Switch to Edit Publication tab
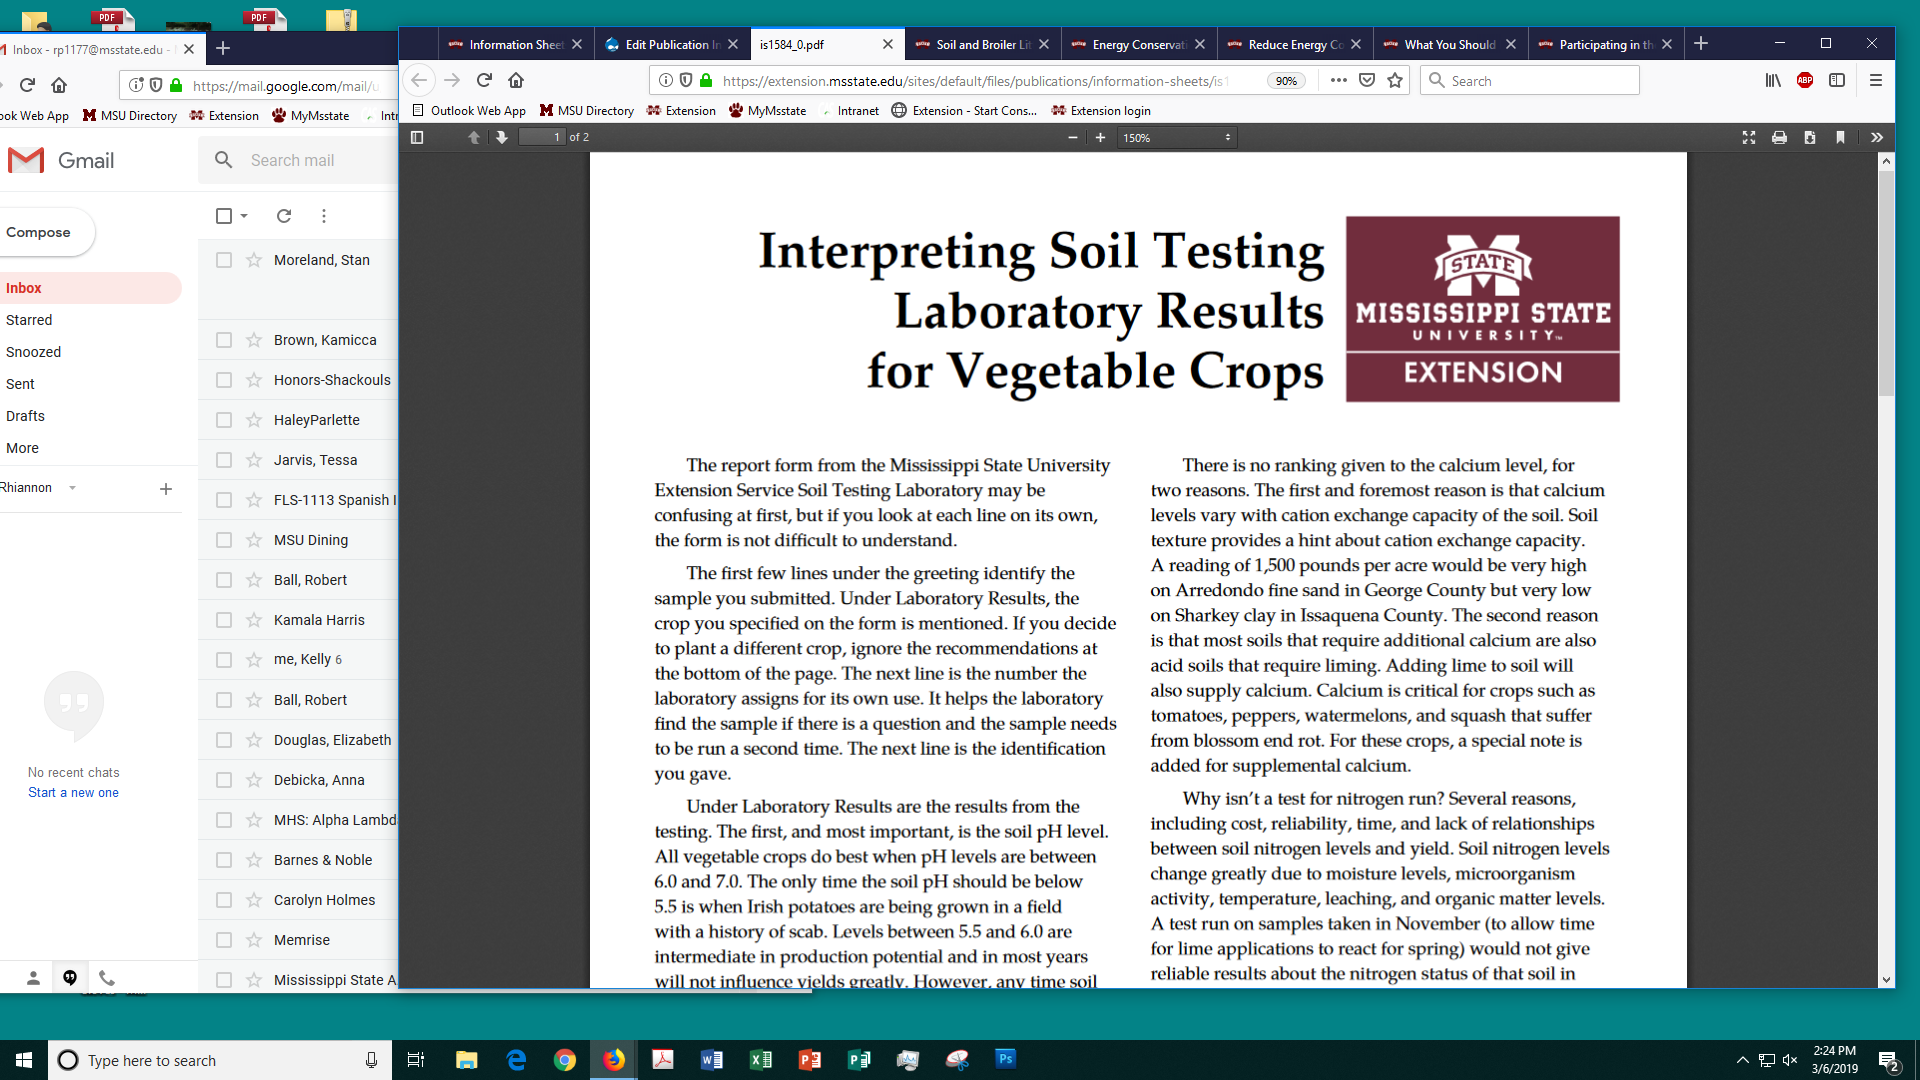Viewport: 1920px width, 1080px height. [x=672, y=44]
